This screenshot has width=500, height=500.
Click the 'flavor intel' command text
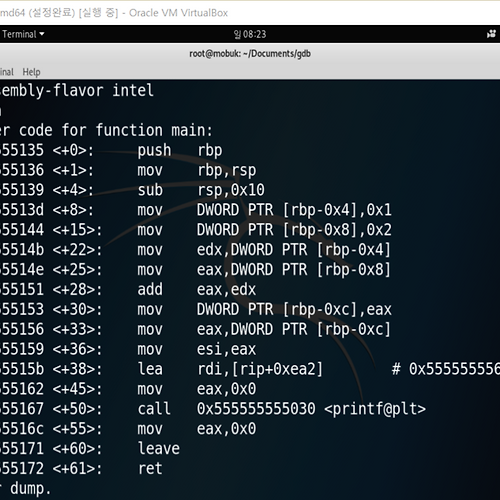point(103,91)
